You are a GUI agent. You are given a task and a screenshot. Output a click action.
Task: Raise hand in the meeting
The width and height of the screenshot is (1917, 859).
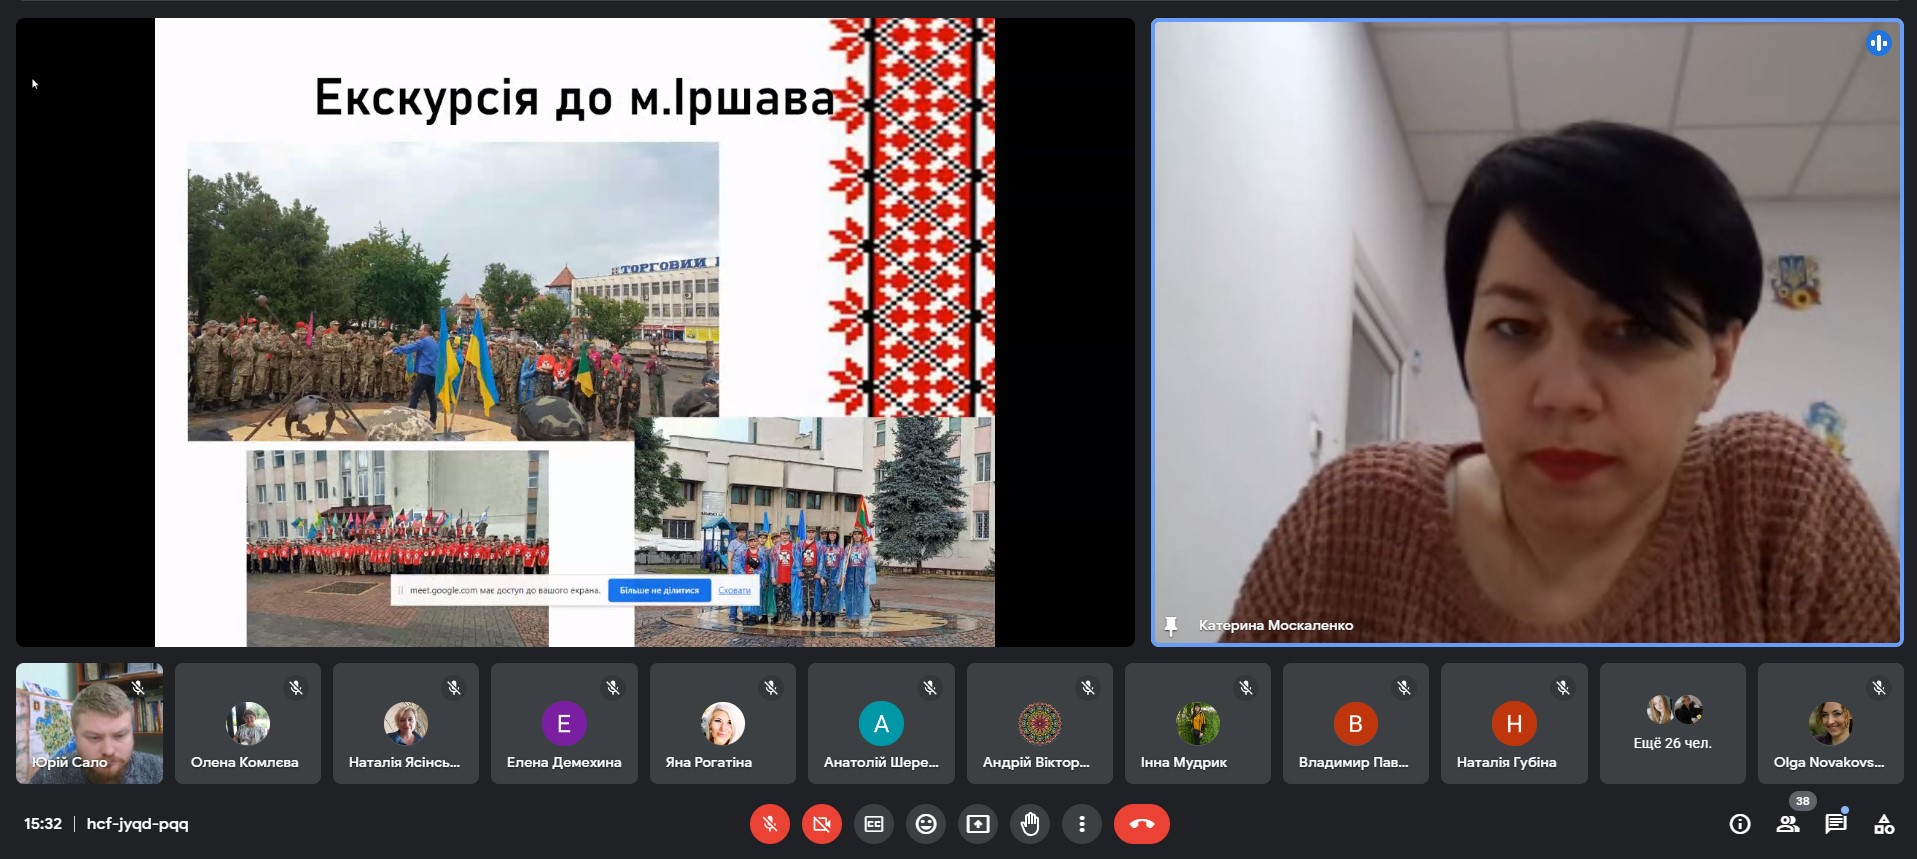[1030, 824]
